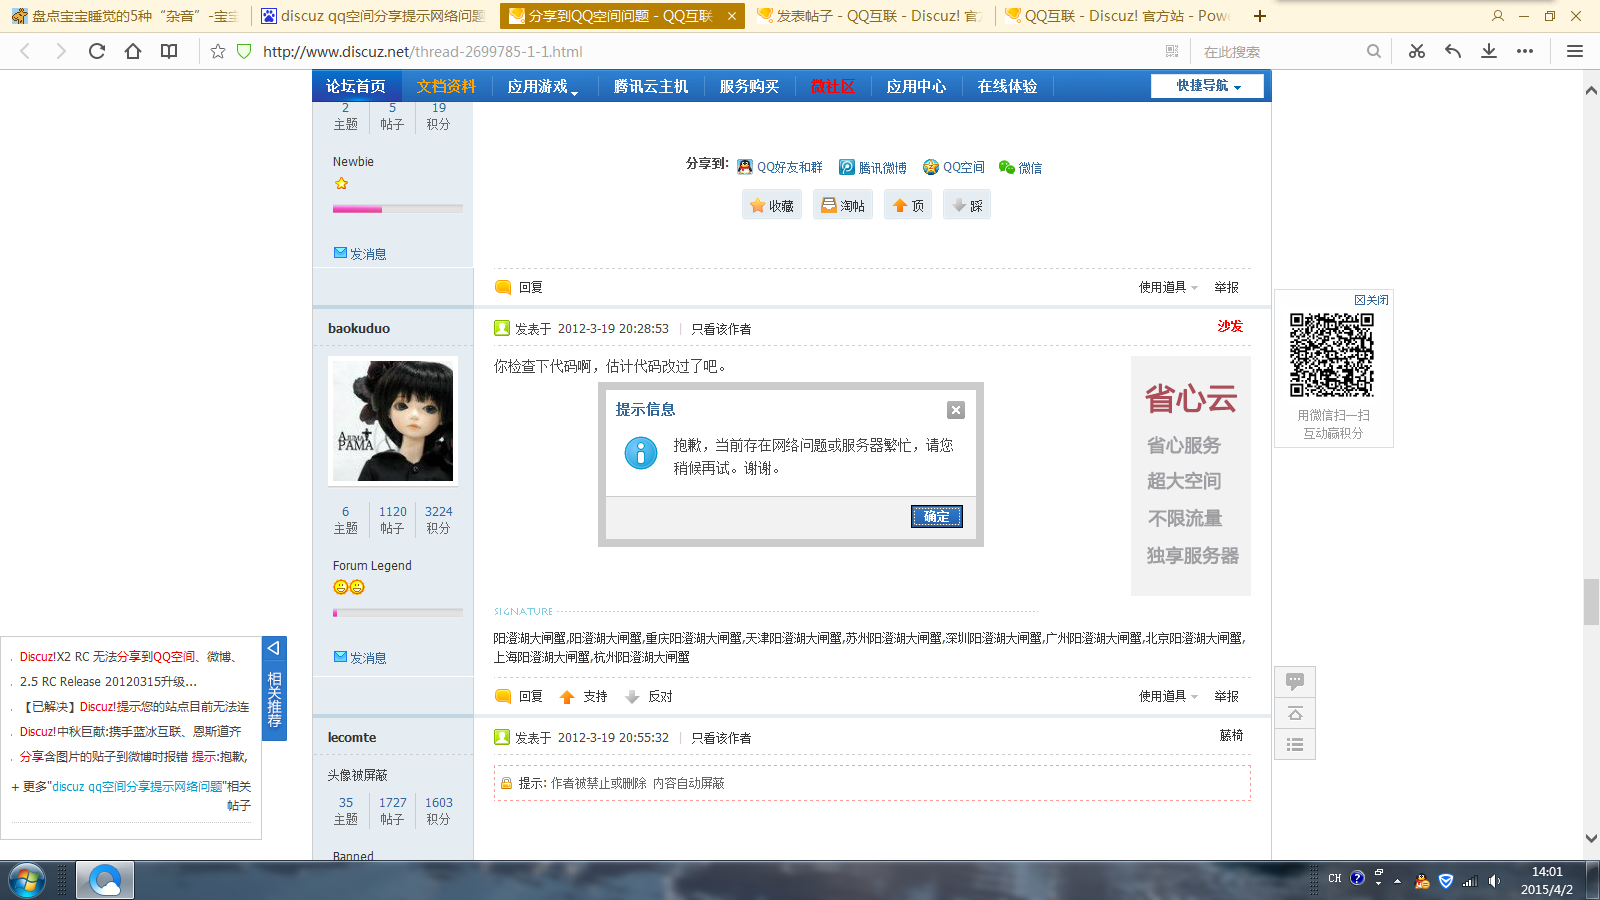
Task: Click the browser forward arrow
Action: click(x=61, y=51)
